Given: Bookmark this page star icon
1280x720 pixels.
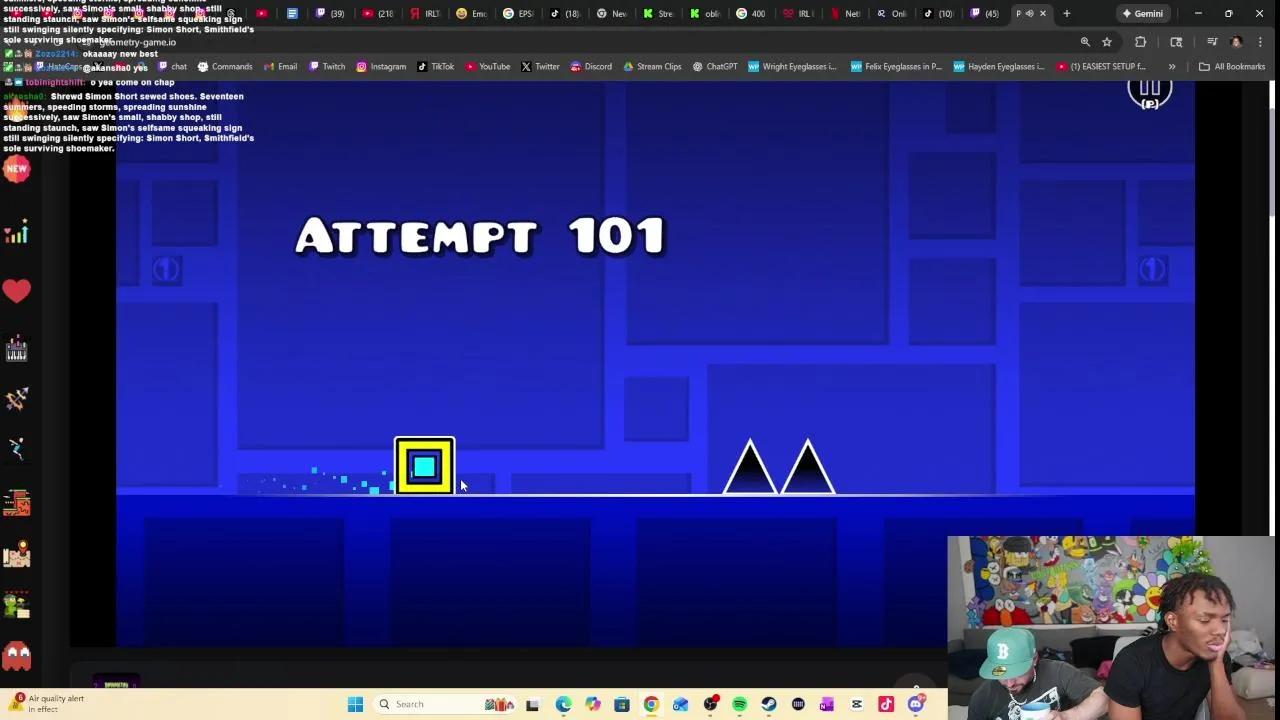Looking at the screenshot, I should coord(1107,42).
